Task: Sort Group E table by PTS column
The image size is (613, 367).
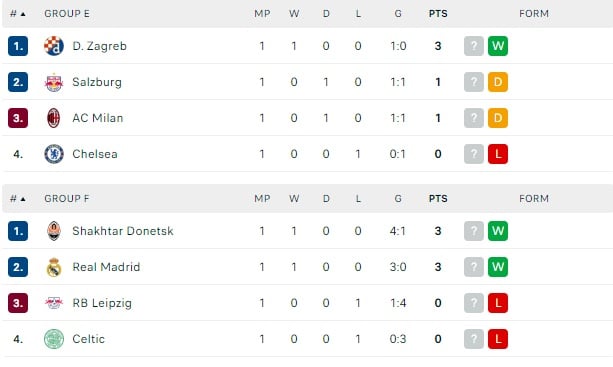Action: coord(438,14)
